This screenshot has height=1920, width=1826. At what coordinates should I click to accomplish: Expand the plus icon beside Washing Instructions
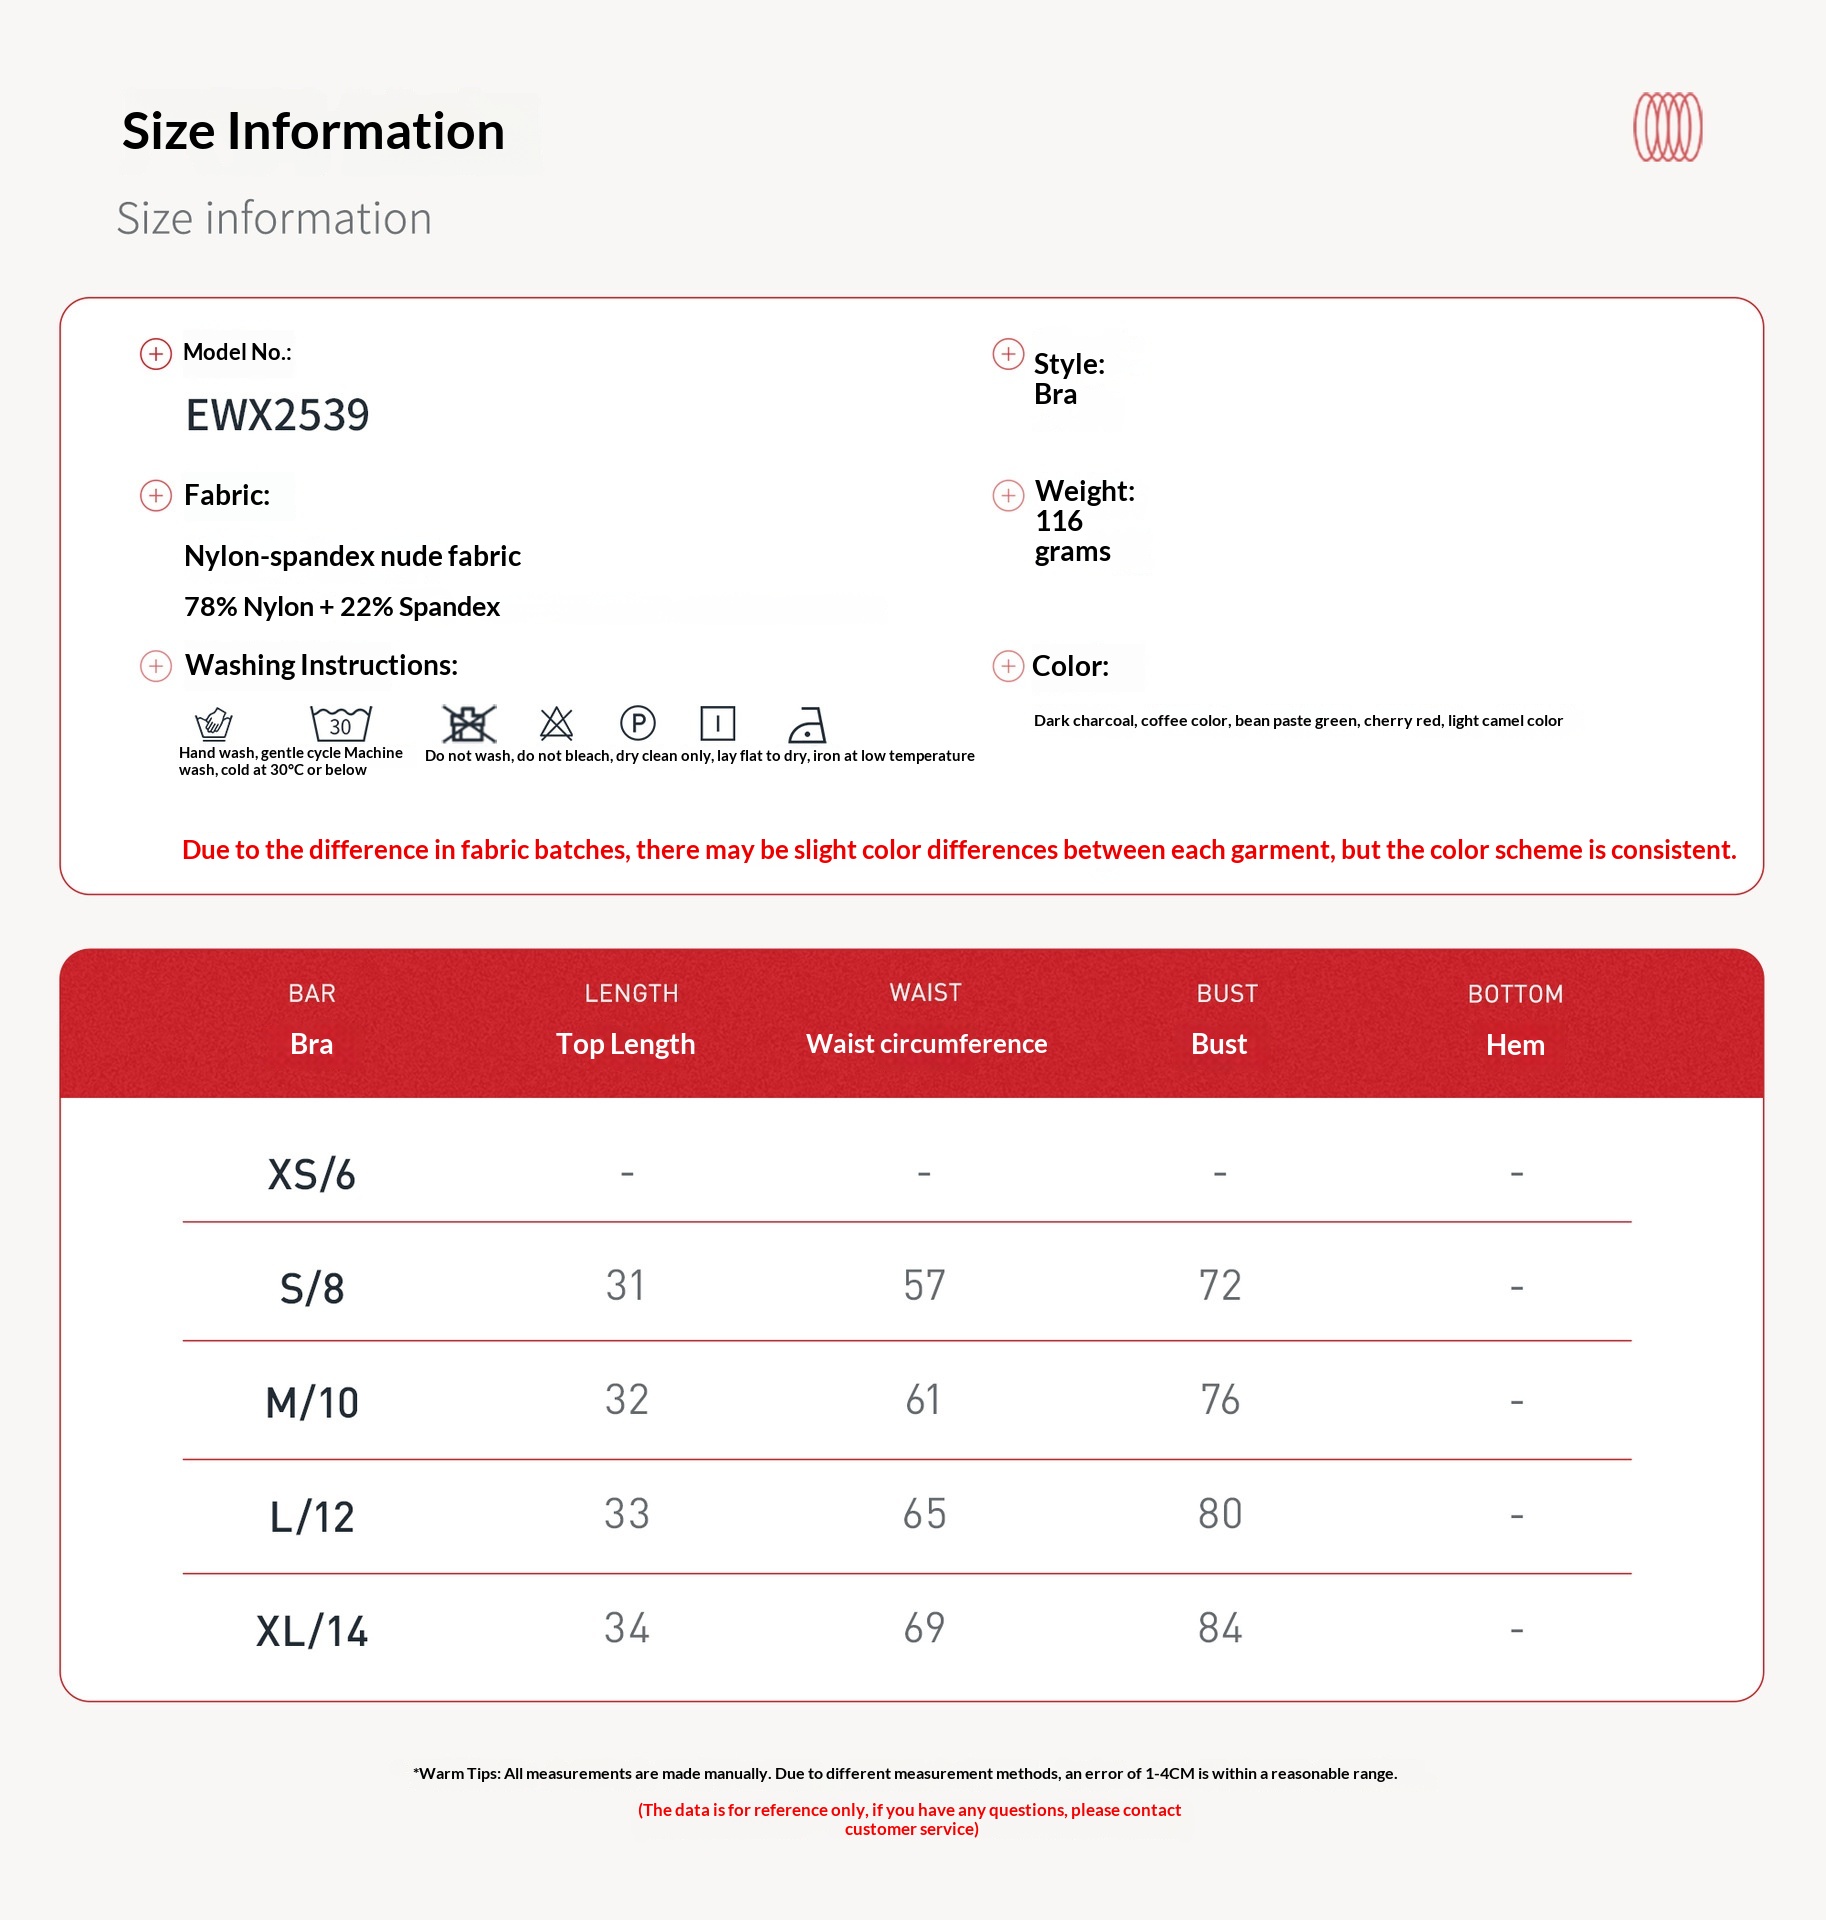pos(156,666)
